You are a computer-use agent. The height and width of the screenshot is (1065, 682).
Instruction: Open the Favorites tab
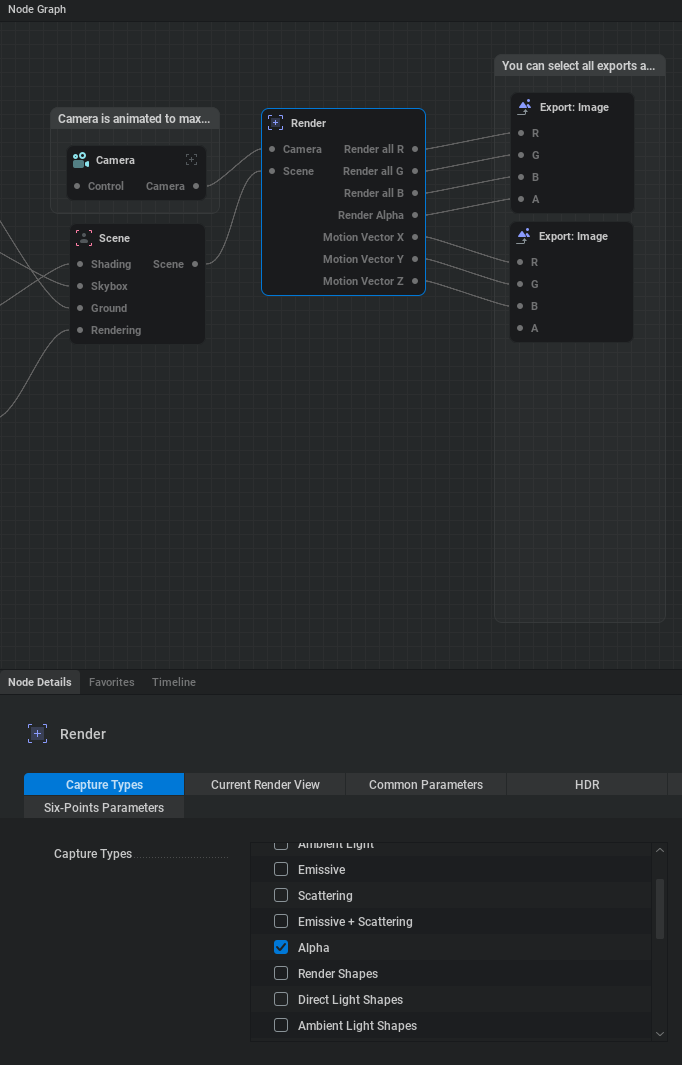point(111,682)
